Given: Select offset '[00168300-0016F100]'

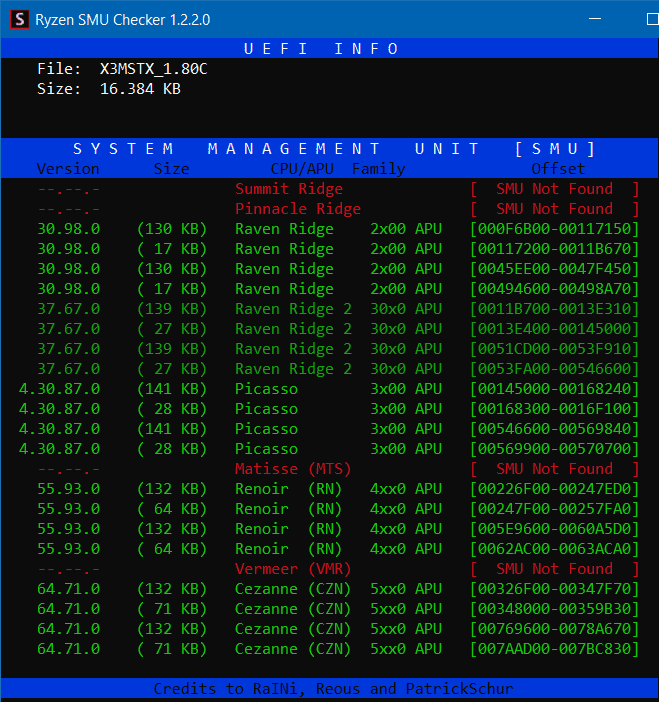Looking at the screenshot, I should pos(554,409).
